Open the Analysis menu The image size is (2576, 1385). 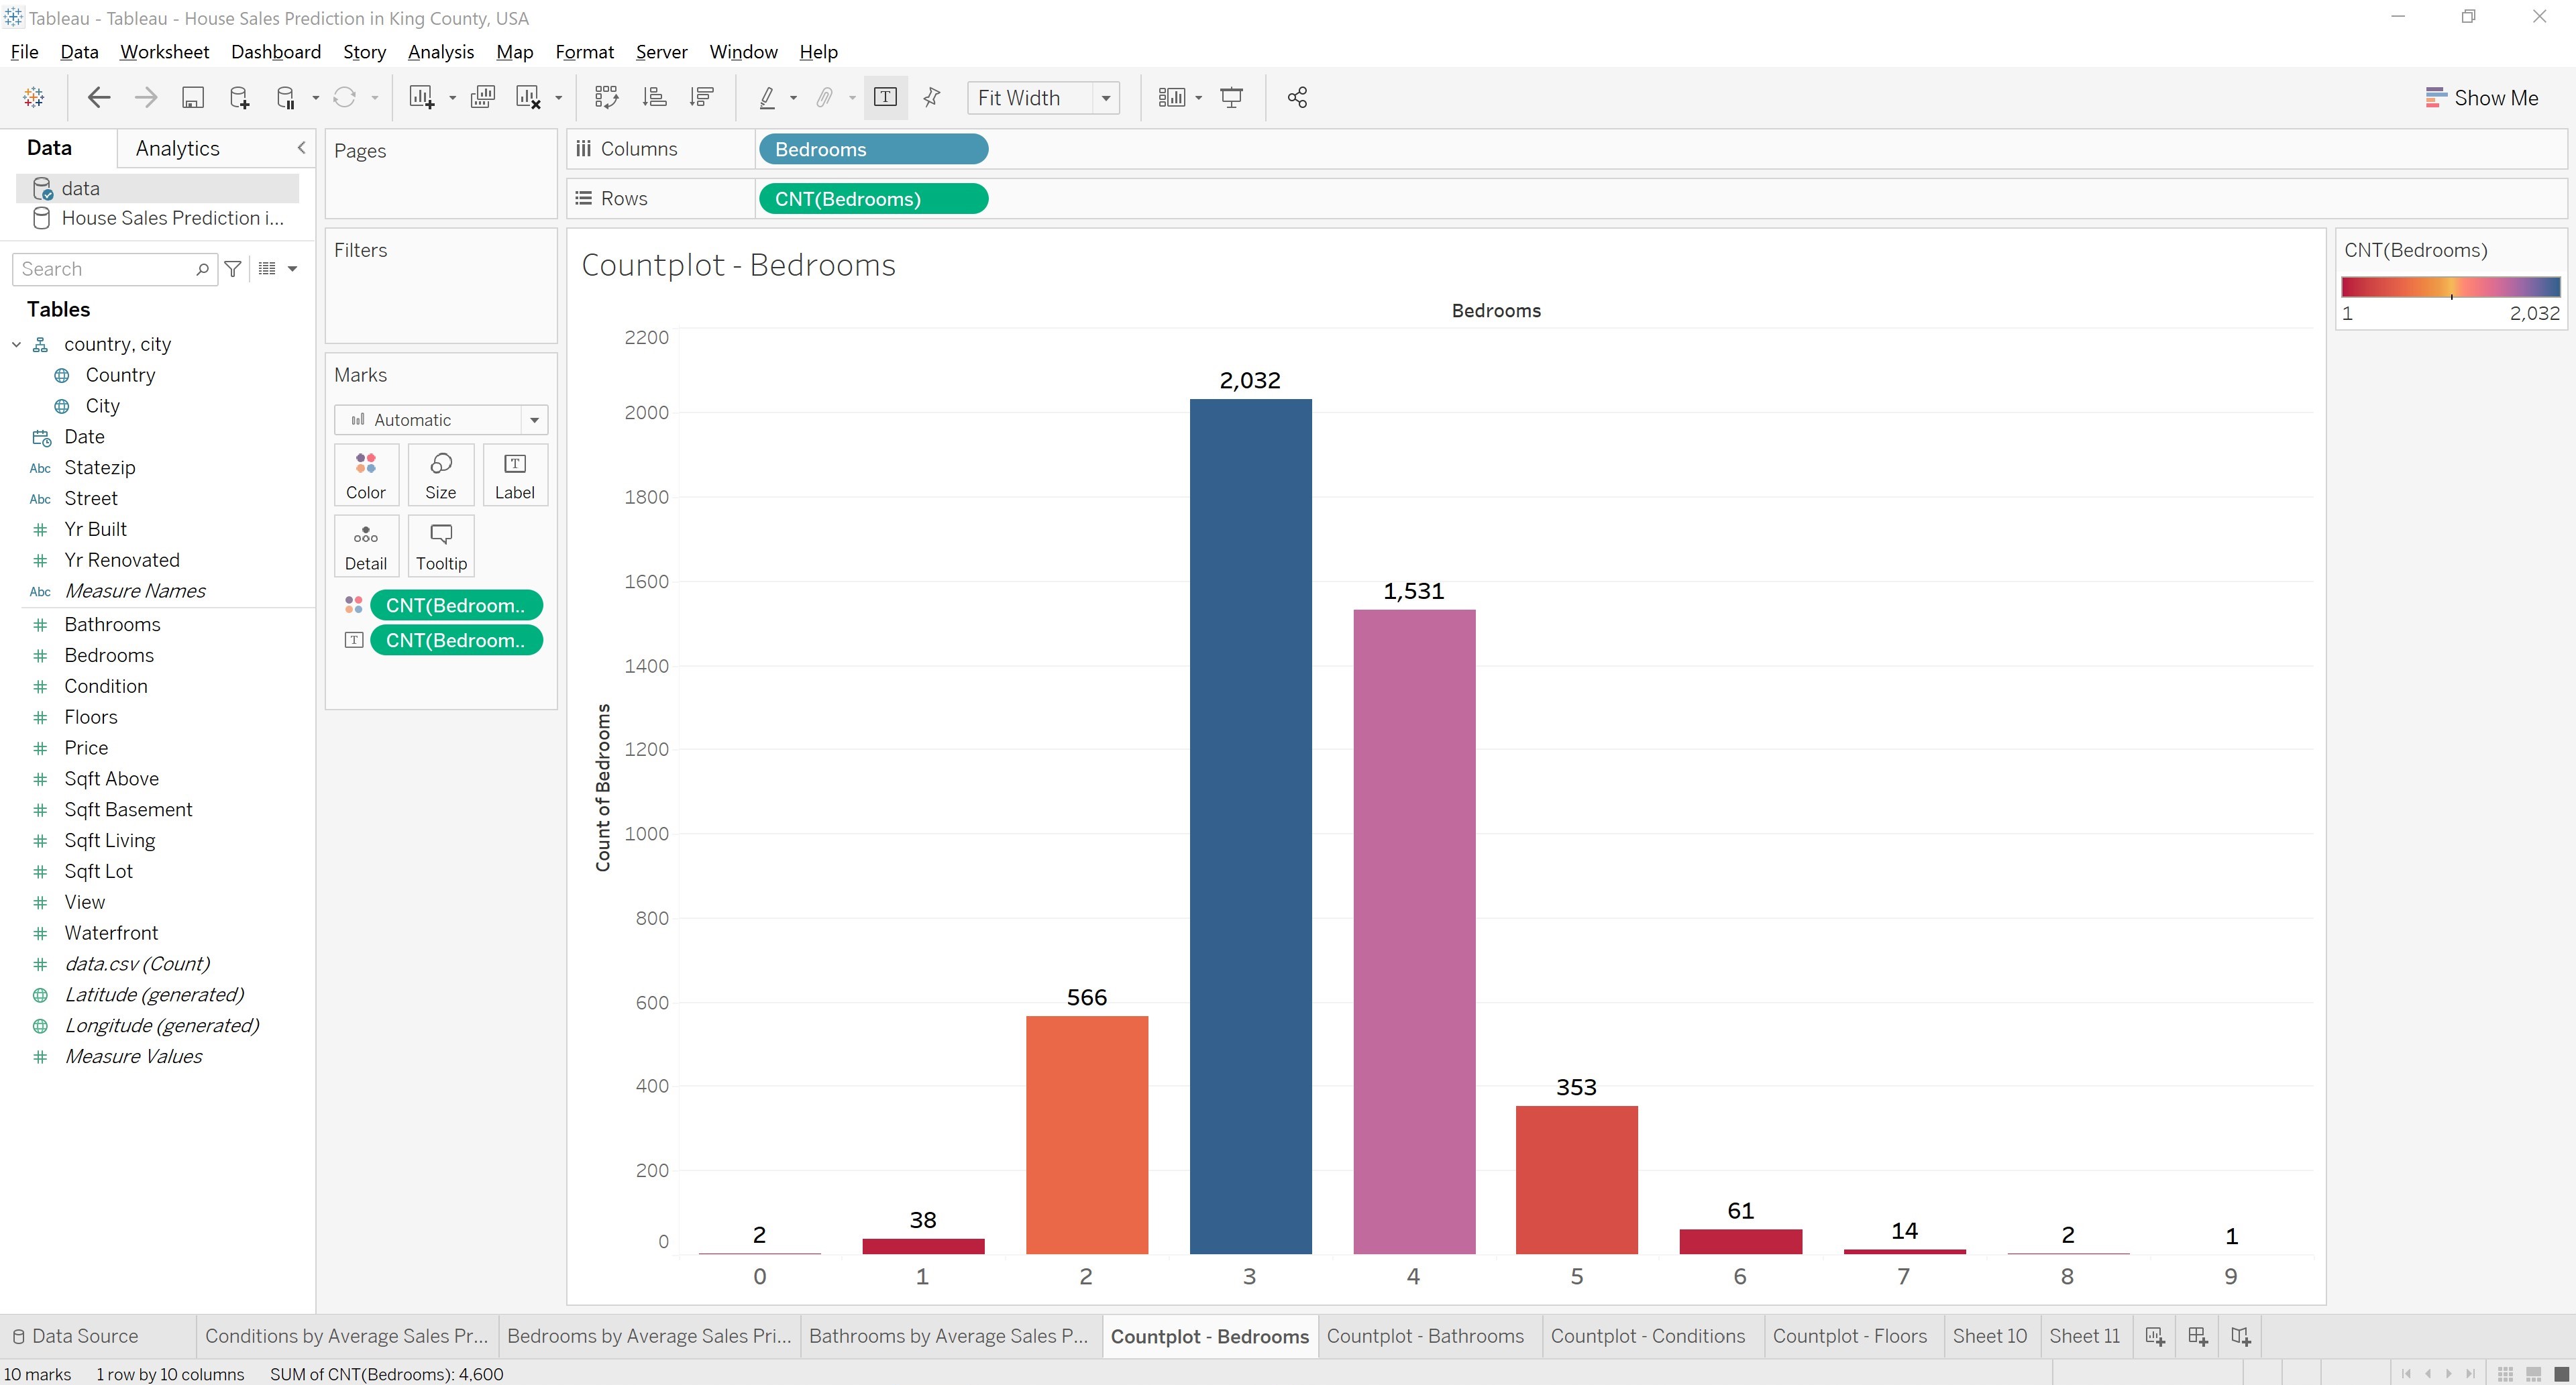point(440,52)
